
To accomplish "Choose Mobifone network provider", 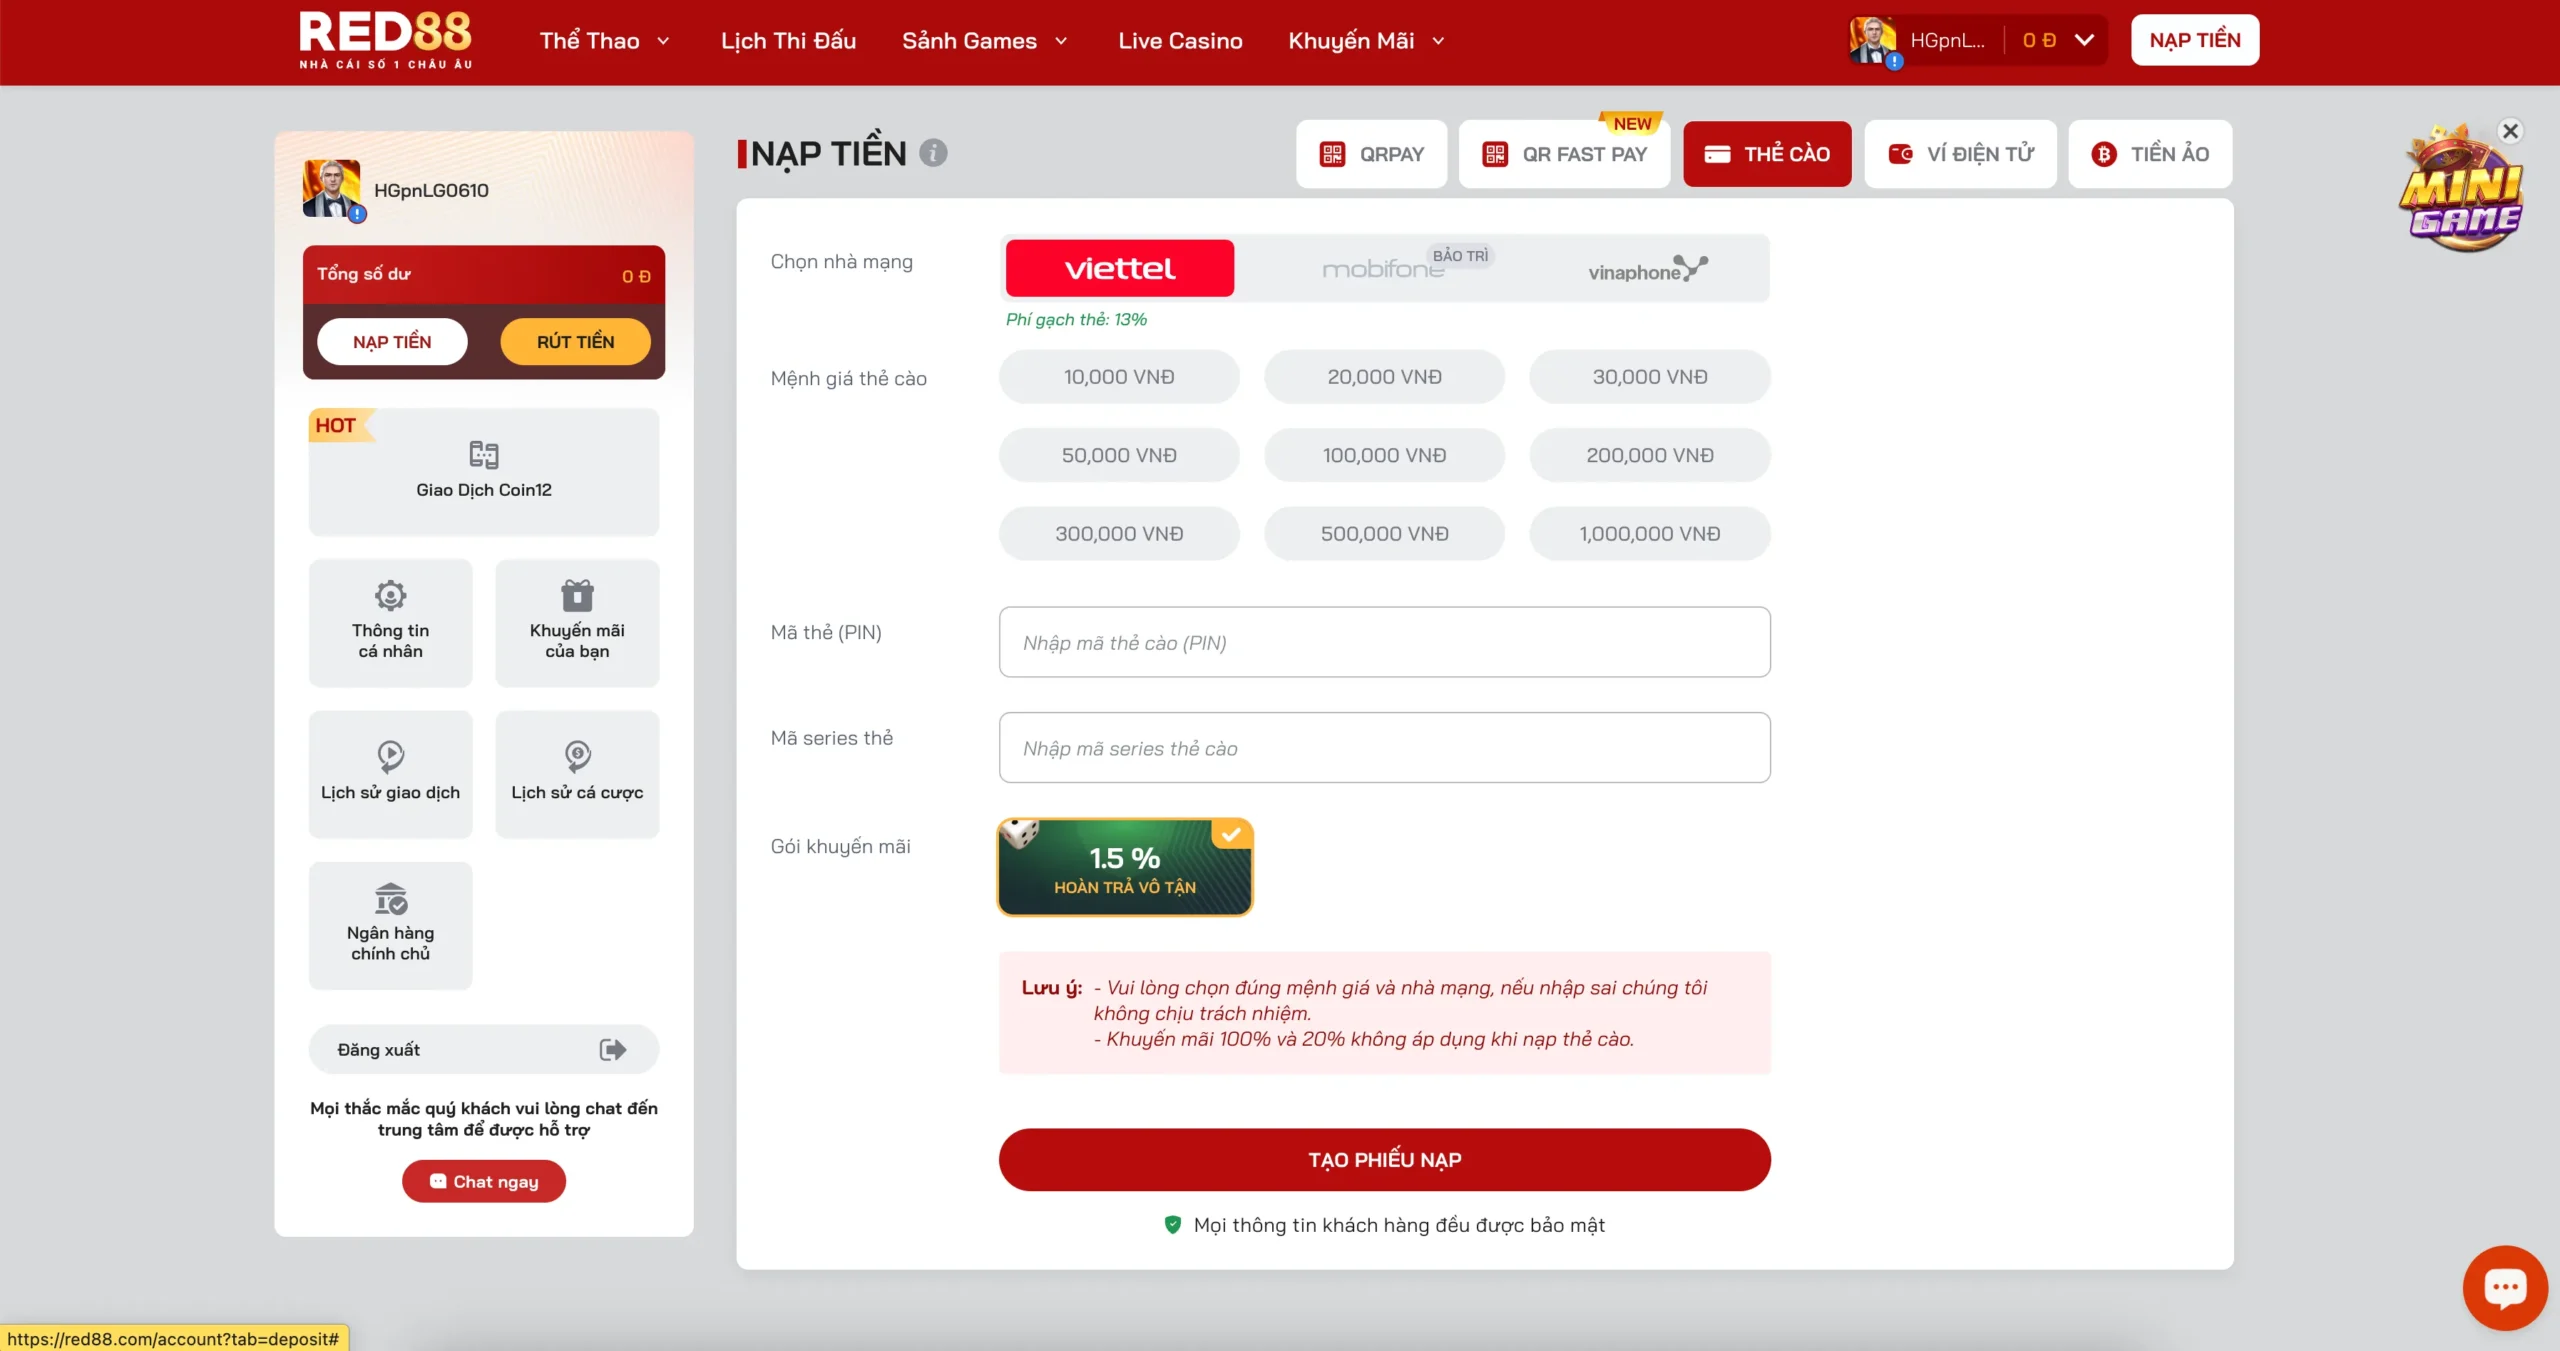I will point(1384,268).
